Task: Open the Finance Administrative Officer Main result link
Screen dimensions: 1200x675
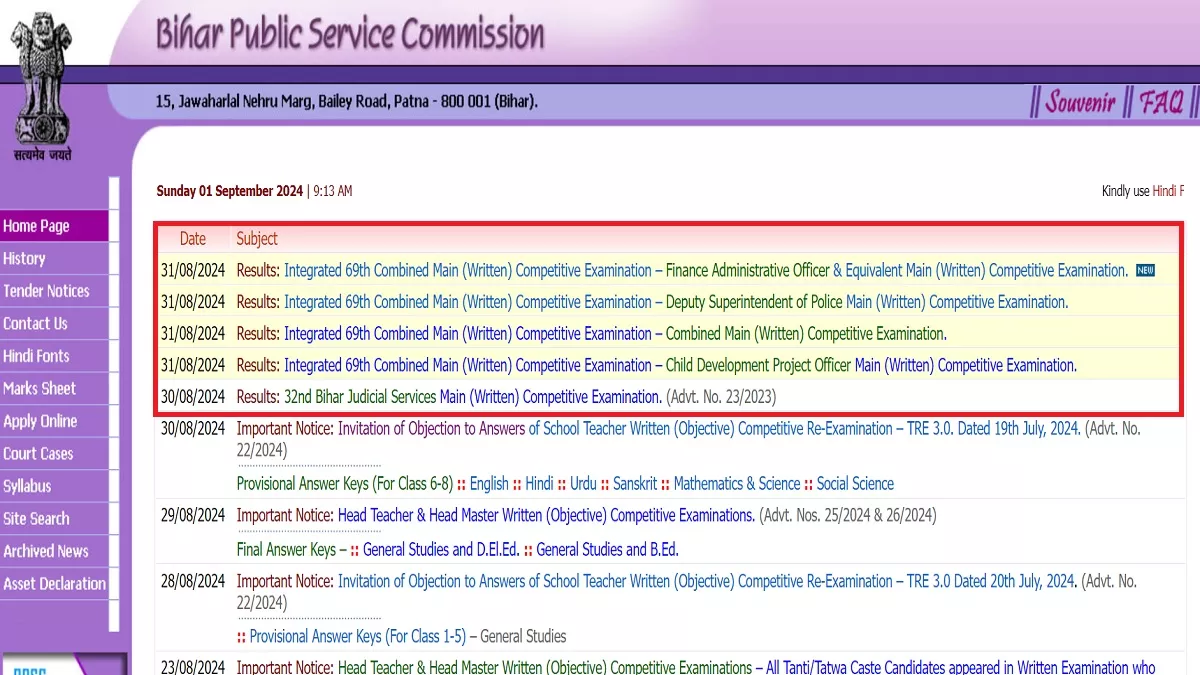Action: (706, 270)
